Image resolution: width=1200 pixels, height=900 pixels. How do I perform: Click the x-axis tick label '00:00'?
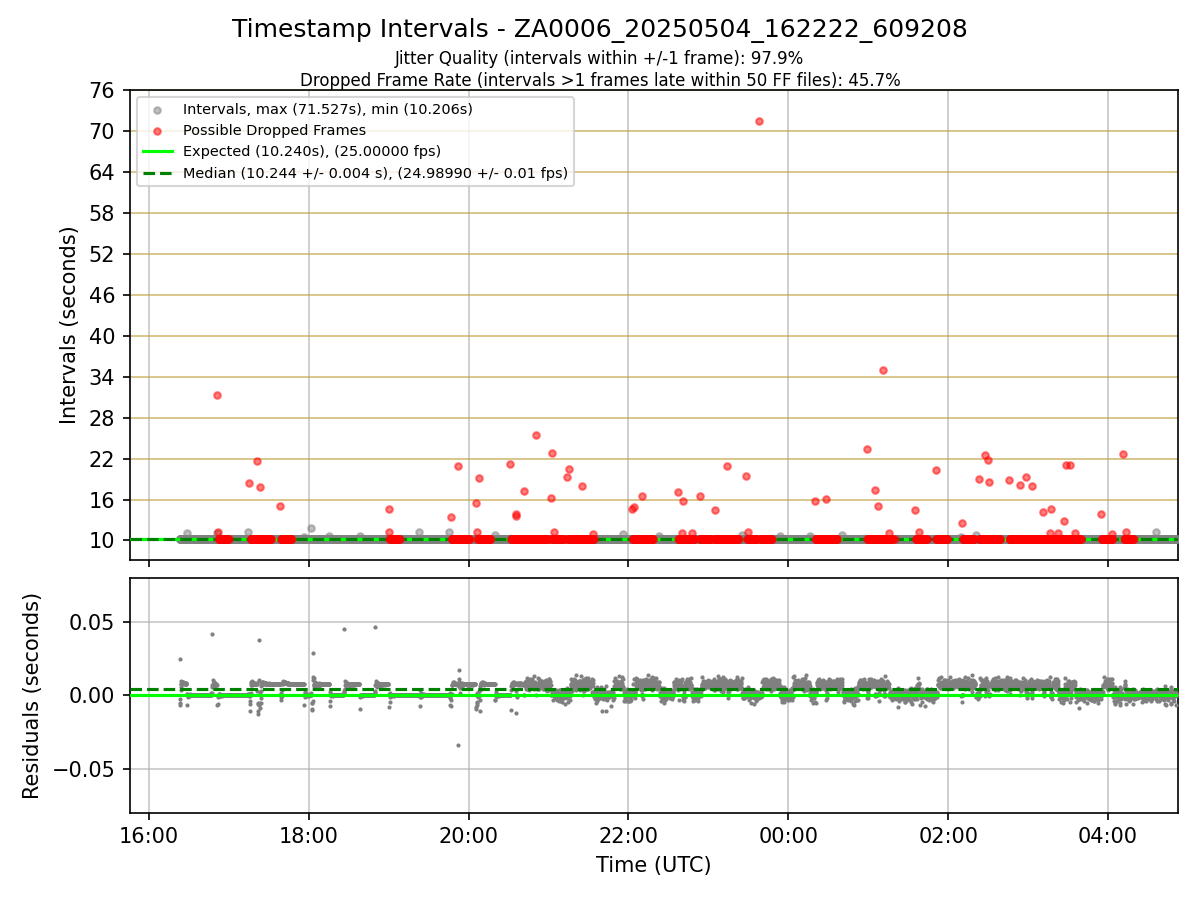pyautogui.click(x=788, y=834)
